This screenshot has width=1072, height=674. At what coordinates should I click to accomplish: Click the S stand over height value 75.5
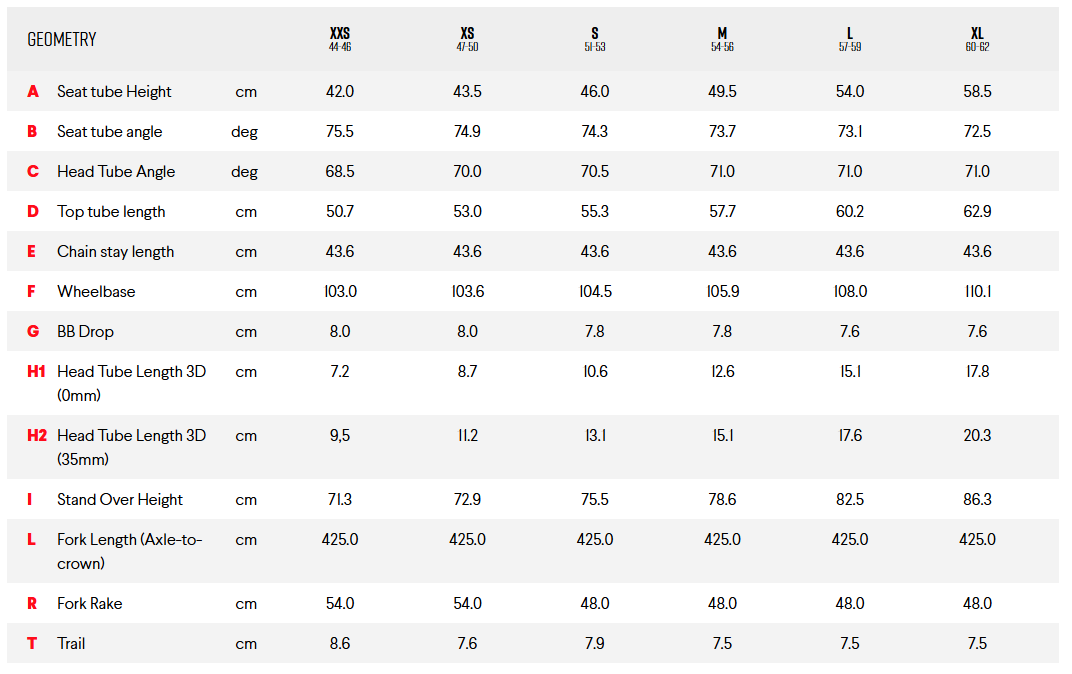click(594, 500)
